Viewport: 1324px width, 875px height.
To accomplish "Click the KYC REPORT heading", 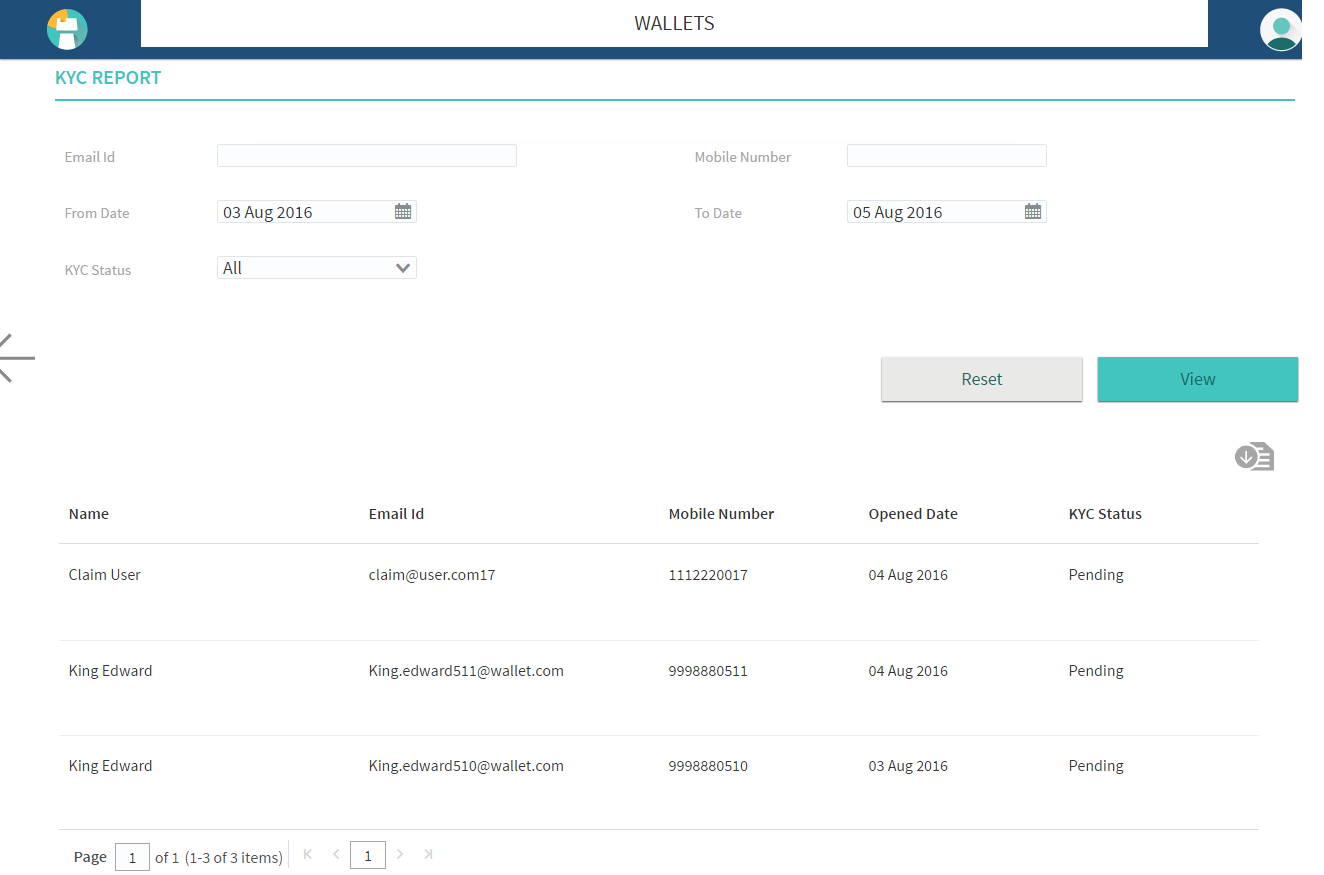I will point(108,77).
